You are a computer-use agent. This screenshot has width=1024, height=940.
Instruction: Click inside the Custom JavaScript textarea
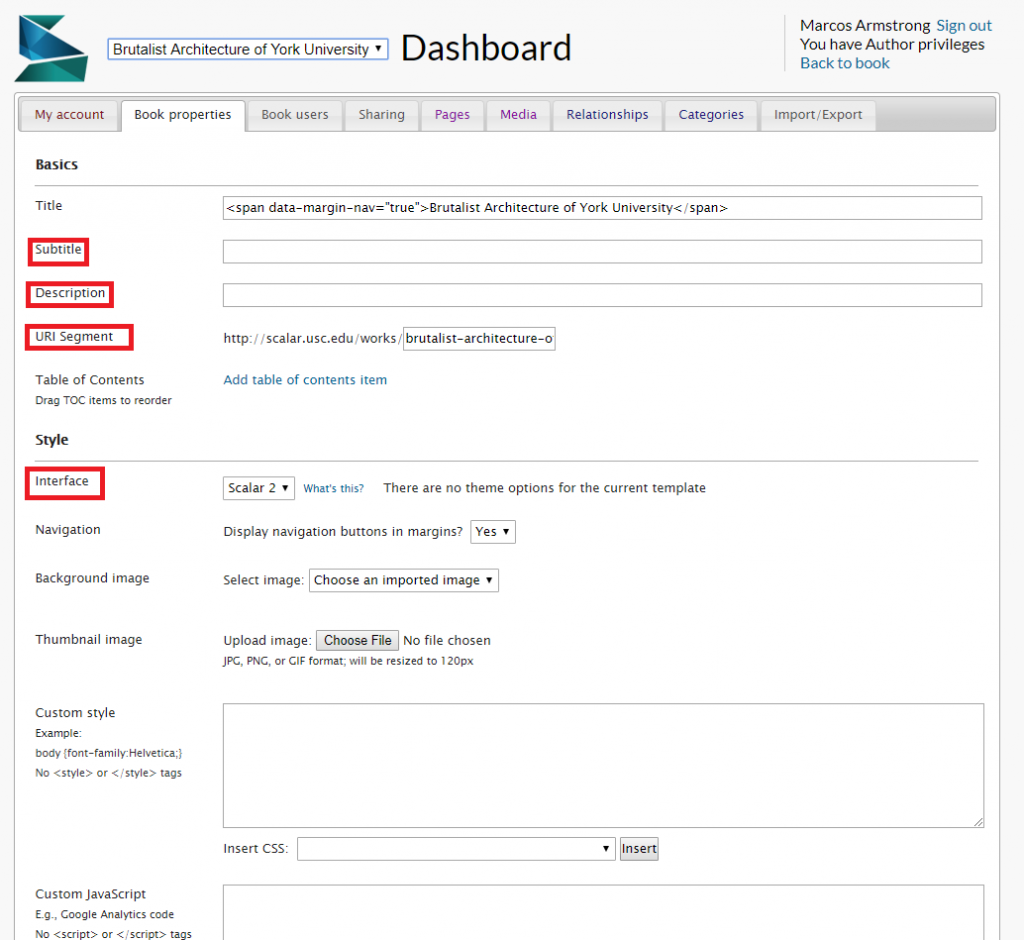[603, 913]
